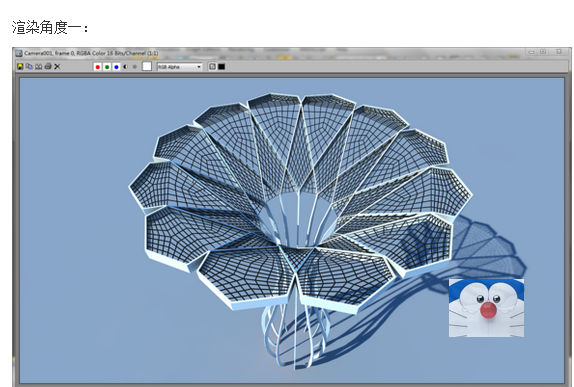574x387 pixels.
Task: Minimize the Camera001 render window
Action: point(532,52)
